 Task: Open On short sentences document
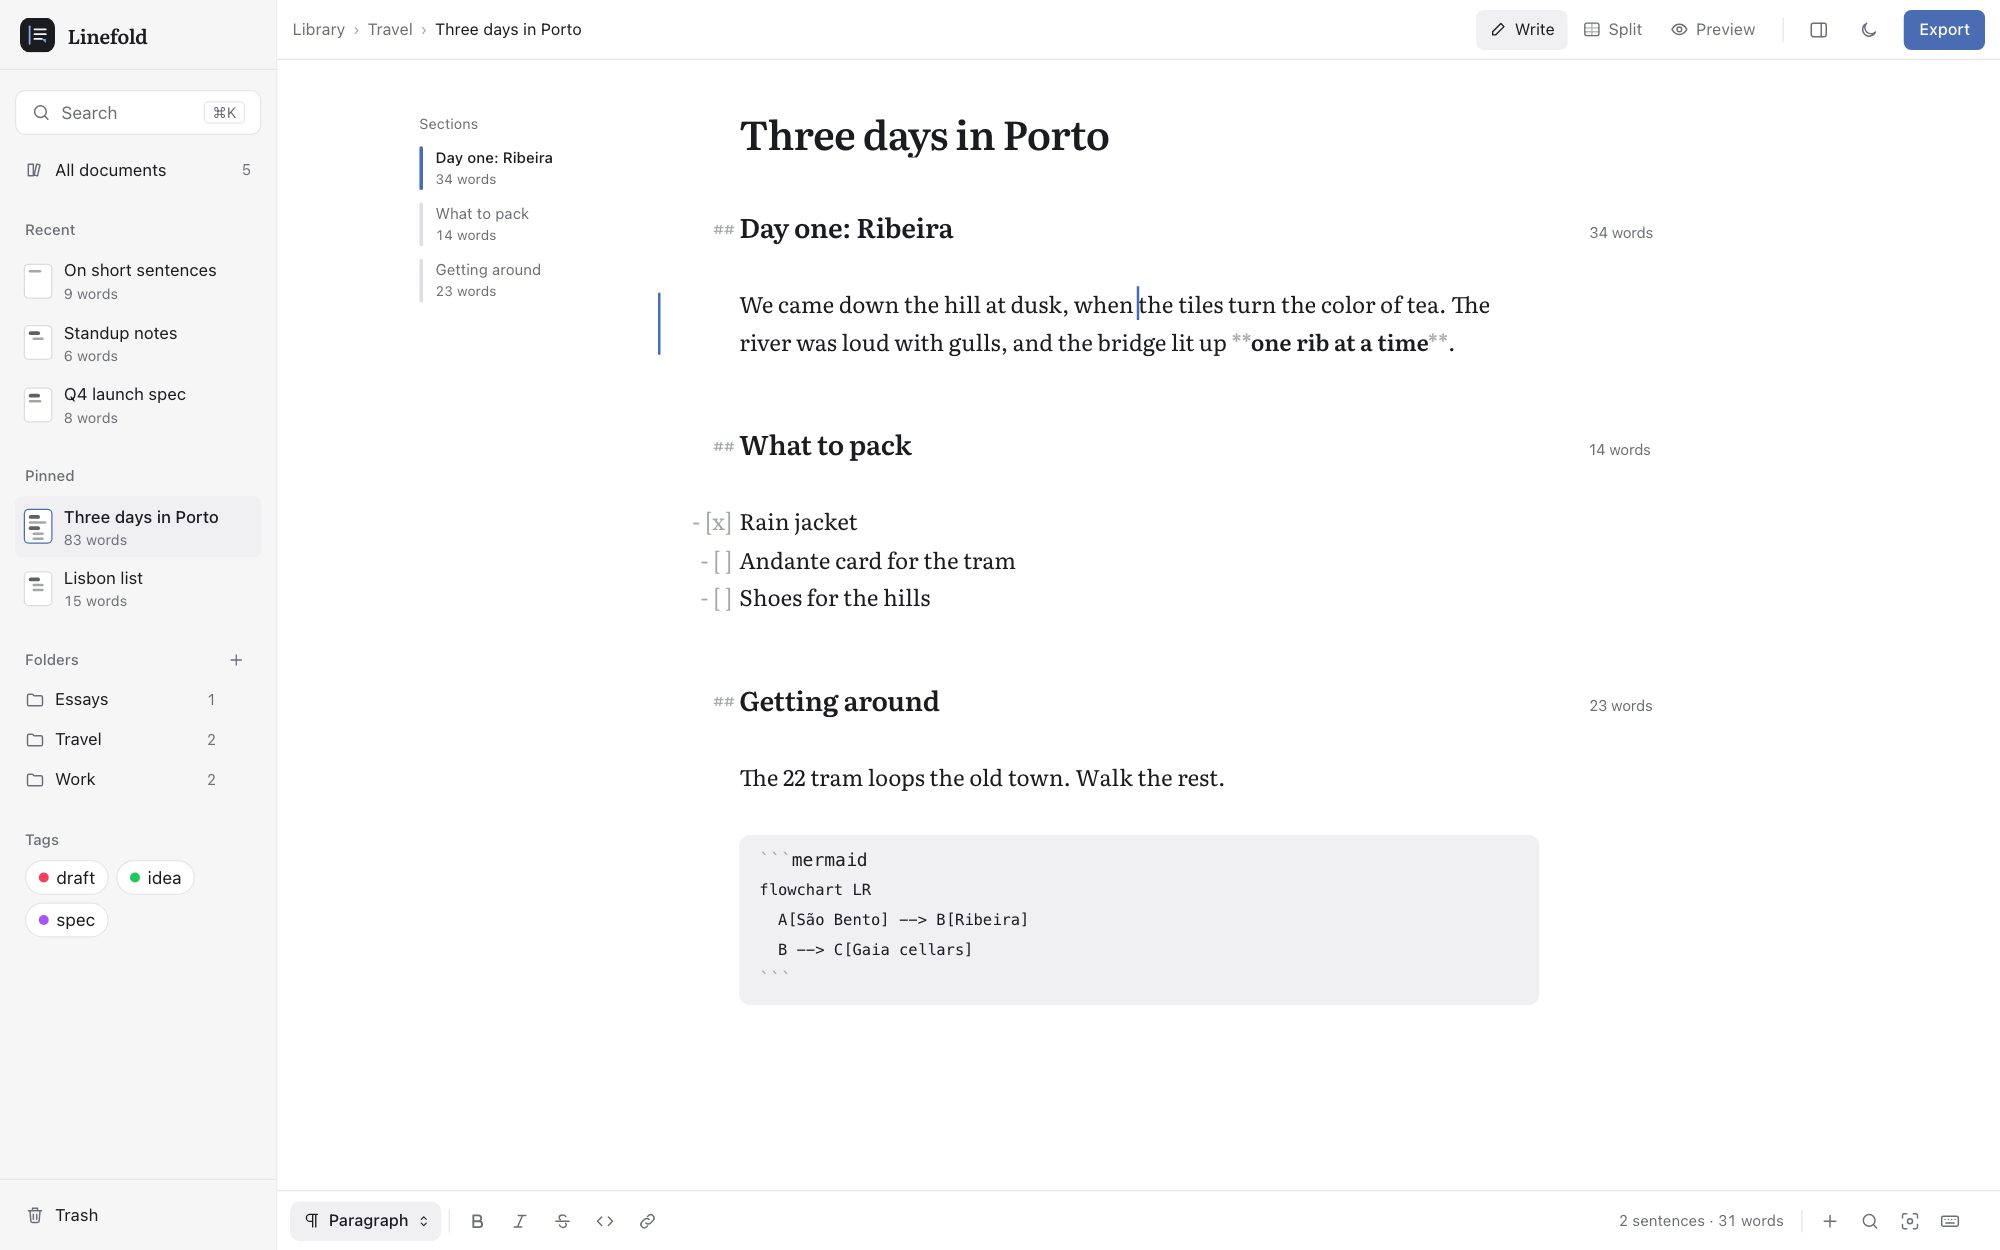(x=138, y=281)
